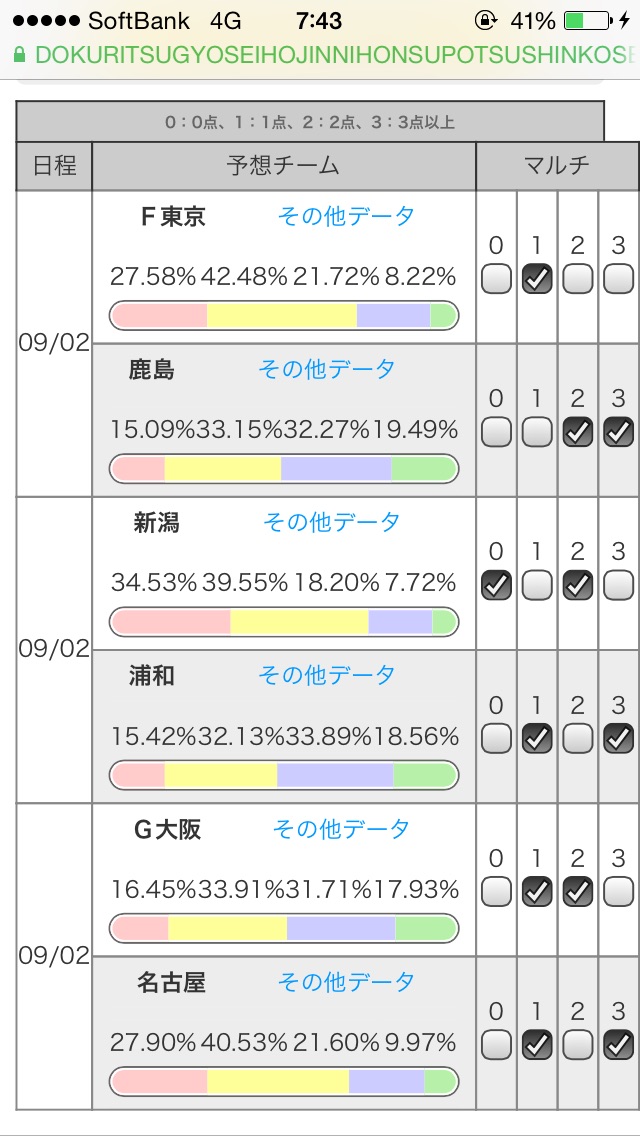Uncheck score 1 box for 名古屋
This screenshot has height=1136, width=640.
(x=537, y=1045)
